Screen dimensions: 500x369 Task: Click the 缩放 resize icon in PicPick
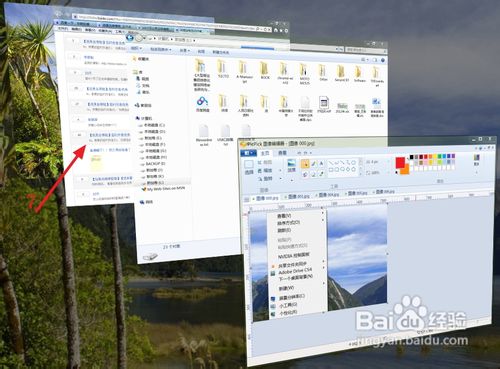coord(260,171)
